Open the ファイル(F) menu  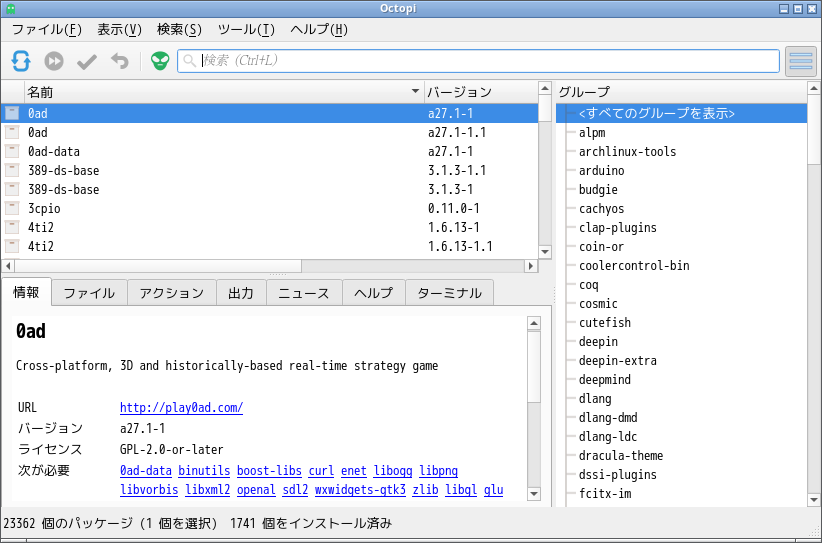[47, 30]
